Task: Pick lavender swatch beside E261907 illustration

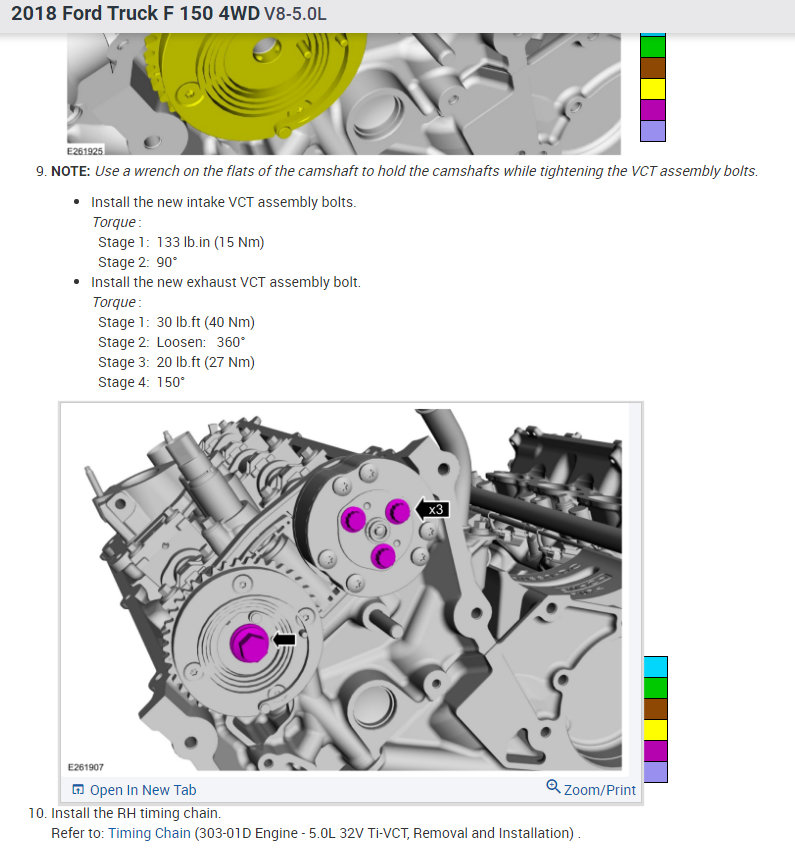Action: pos(655,772)
